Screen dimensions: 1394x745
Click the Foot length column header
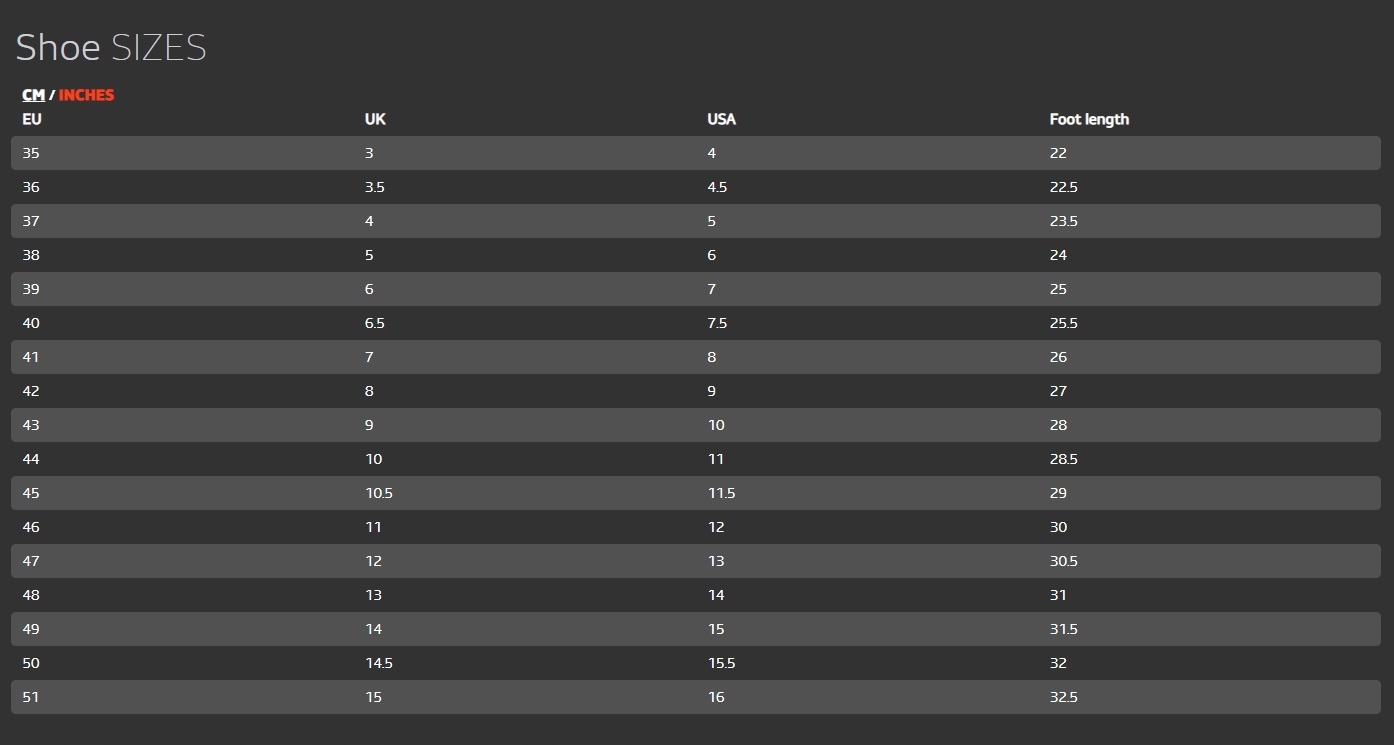1089,119
